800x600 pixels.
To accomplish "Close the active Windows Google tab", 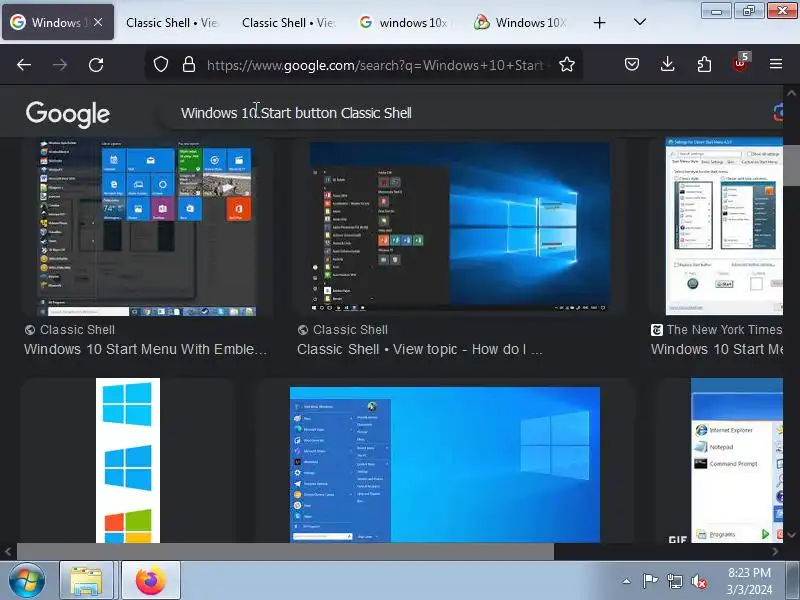I will click(x=98, y=22).
